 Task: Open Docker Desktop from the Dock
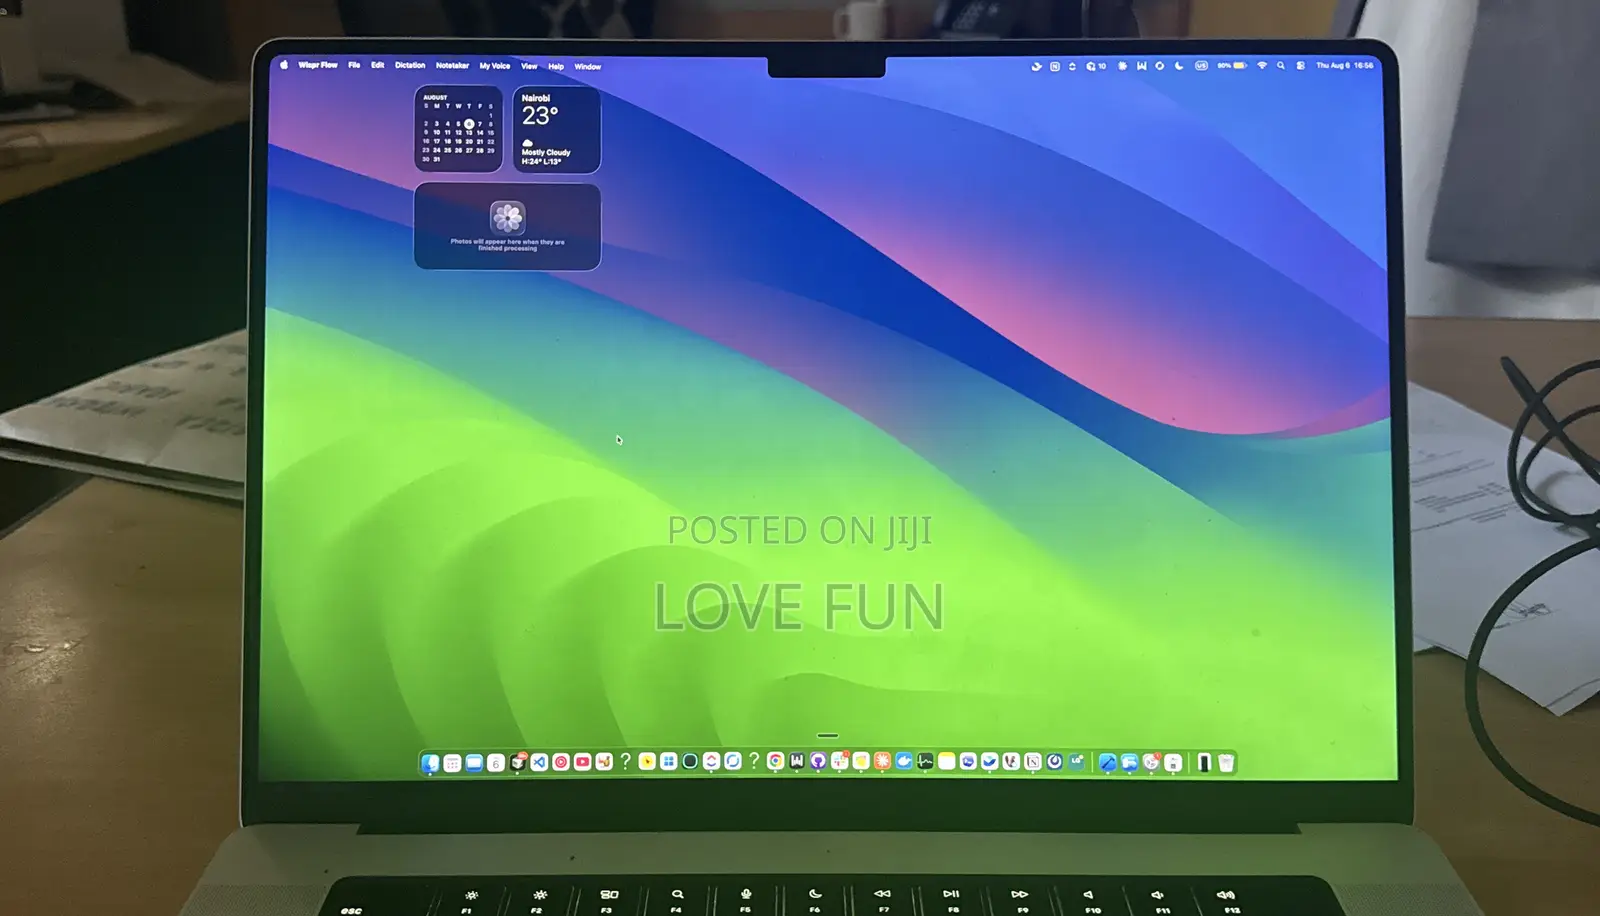904,762
